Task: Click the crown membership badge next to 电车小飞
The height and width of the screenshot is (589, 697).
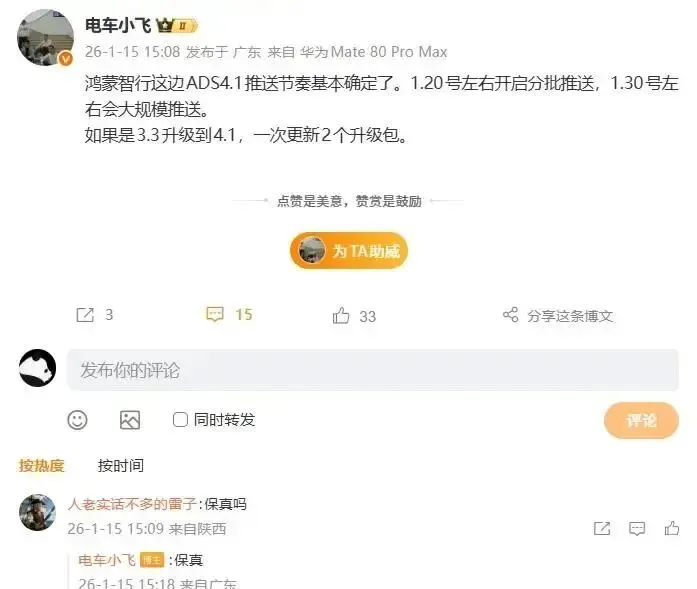Action: click(177, 26)
